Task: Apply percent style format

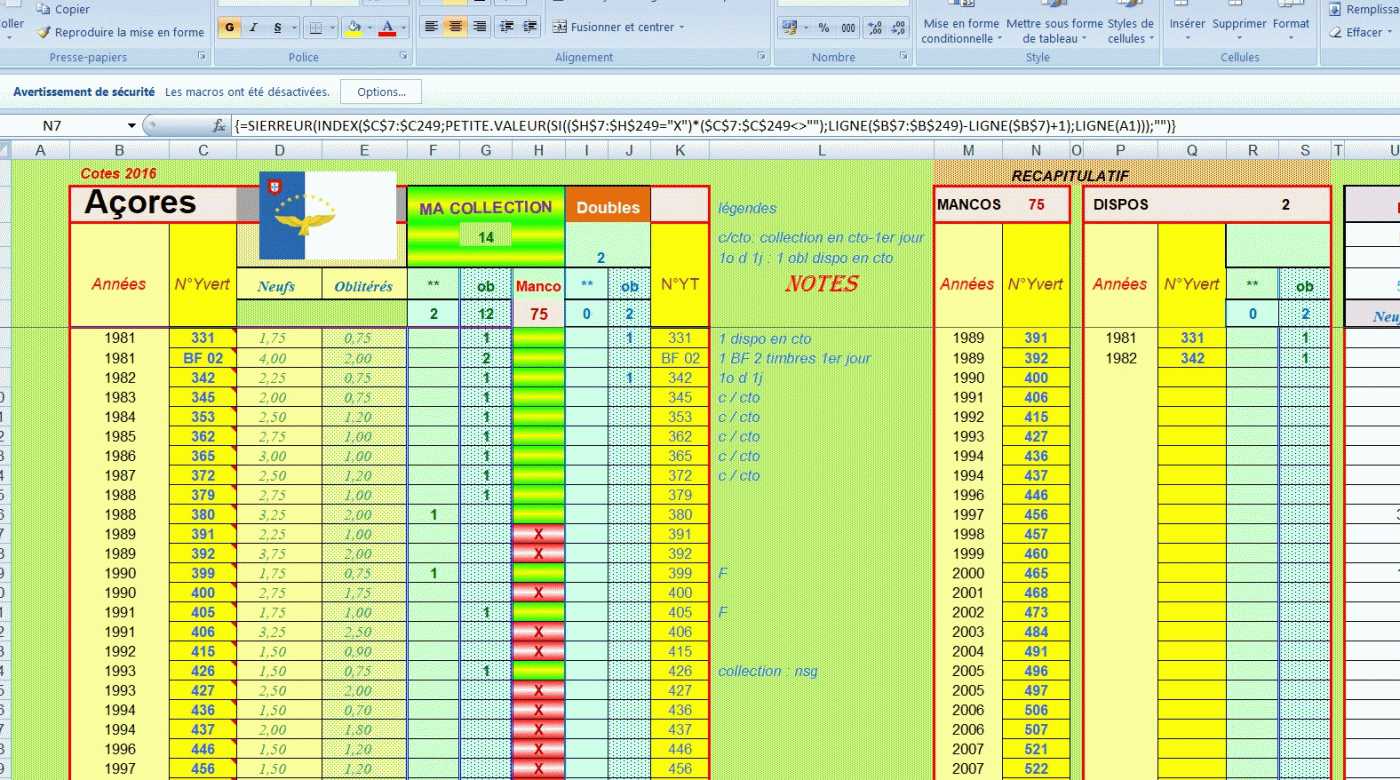Action: 824,27
